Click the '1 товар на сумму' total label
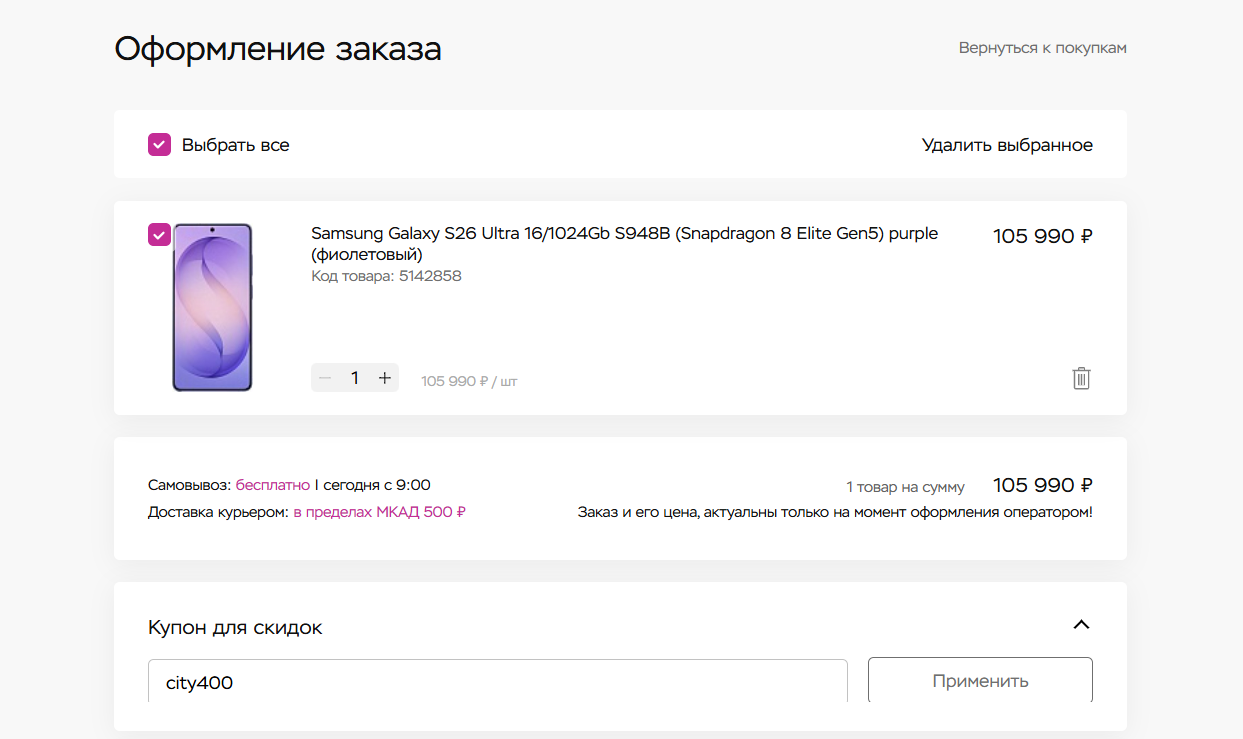The width and height of the screenshot is (1243, 739). pos(905,487)
